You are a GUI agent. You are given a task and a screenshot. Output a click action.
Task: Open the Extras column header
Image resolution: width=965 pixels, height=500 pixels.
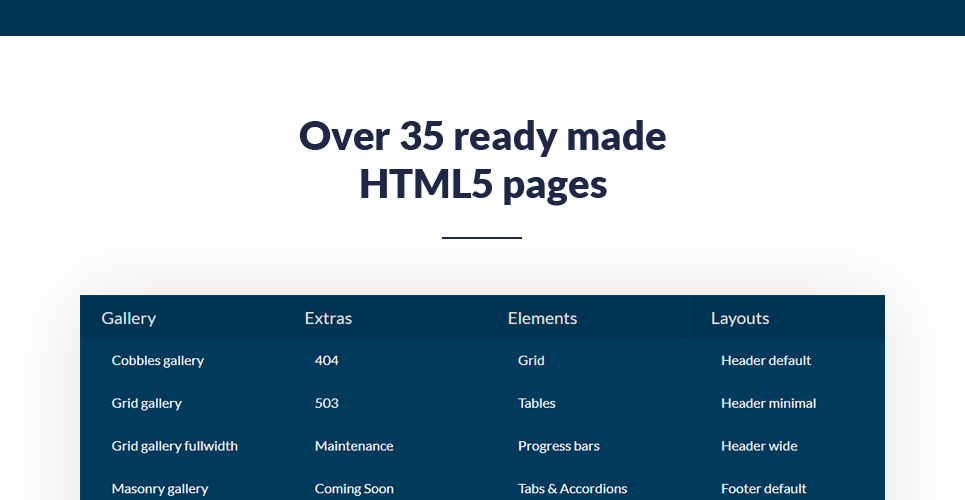point(328,318)
